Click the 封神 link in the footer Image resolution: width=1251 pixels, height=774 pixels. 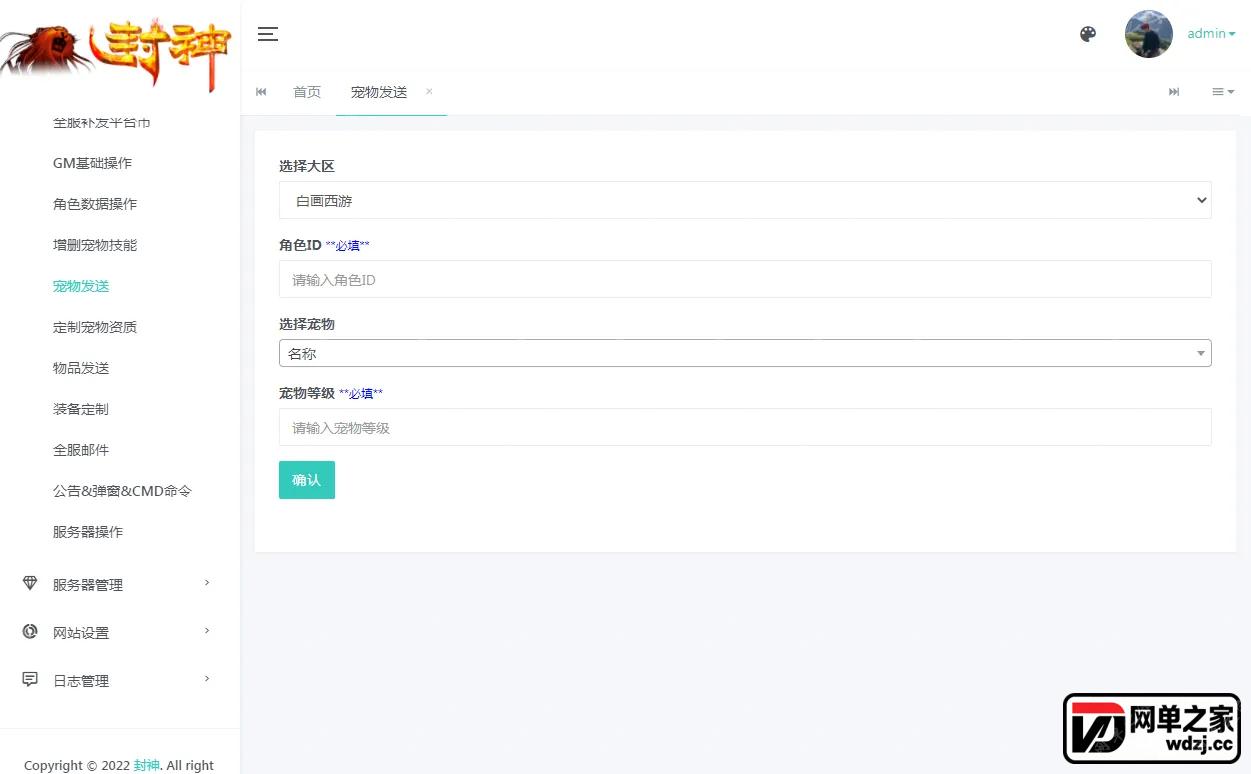click(x=147, y=765)
